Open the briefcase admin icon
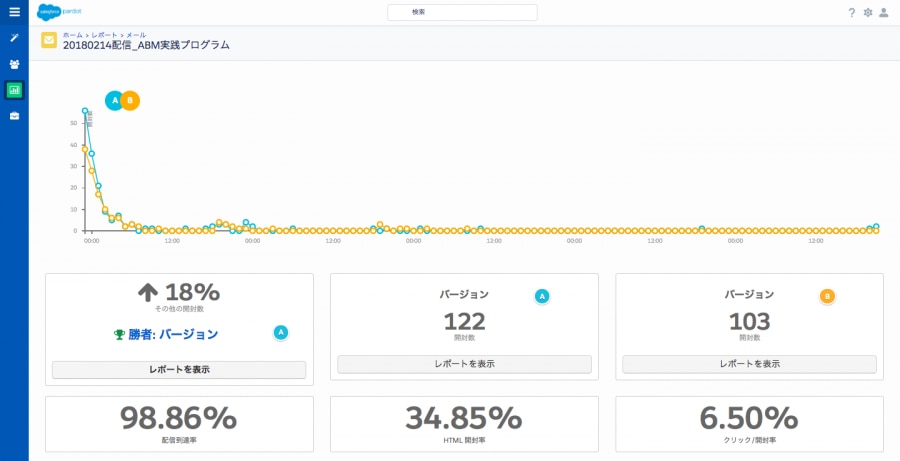 click(x=14, y=116)
